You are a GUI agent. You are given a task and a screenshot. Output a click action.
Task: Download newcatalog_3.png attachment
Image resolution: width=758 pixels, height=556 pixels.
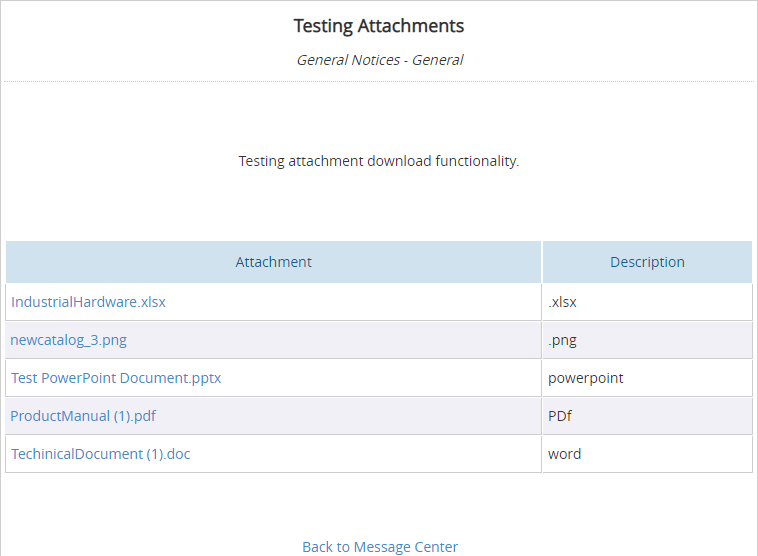pos(68,340)
